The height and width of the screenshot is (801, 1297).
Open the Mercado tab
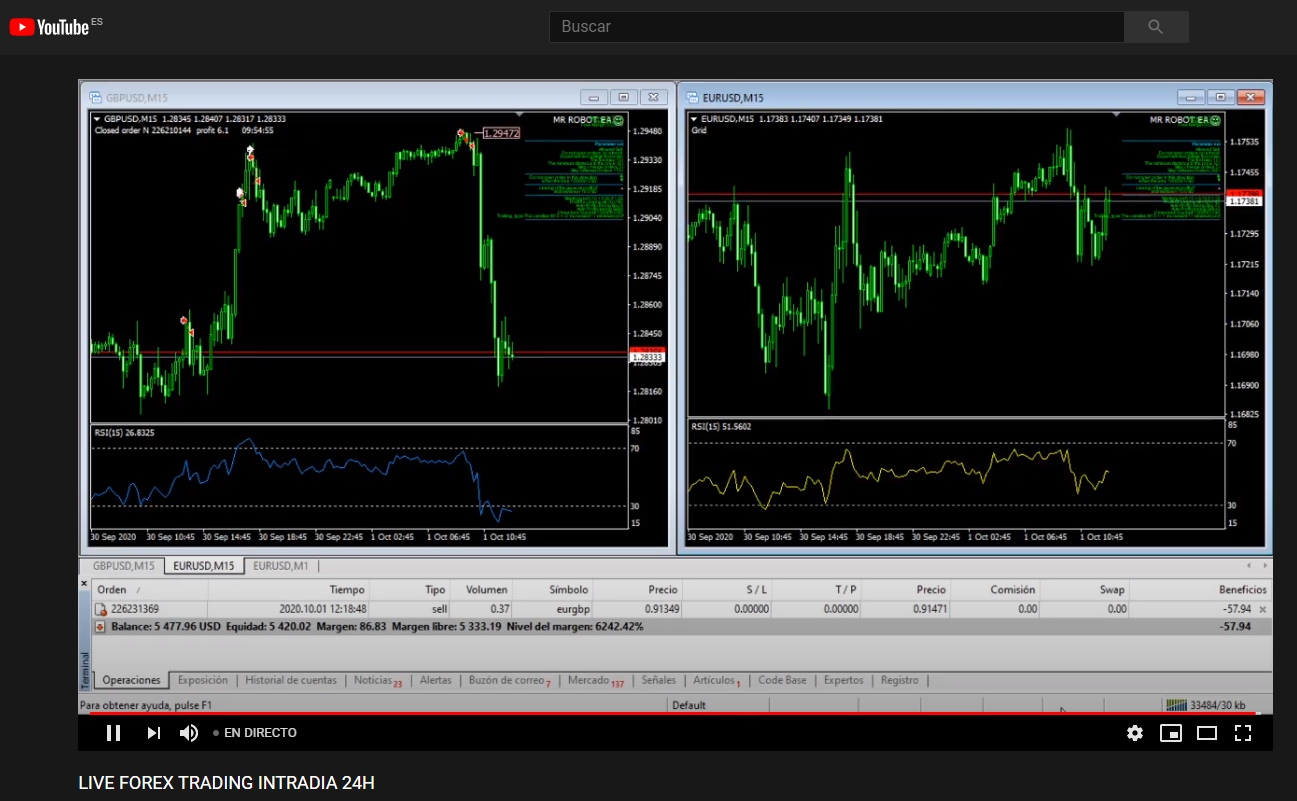click(x=595, y=680)
